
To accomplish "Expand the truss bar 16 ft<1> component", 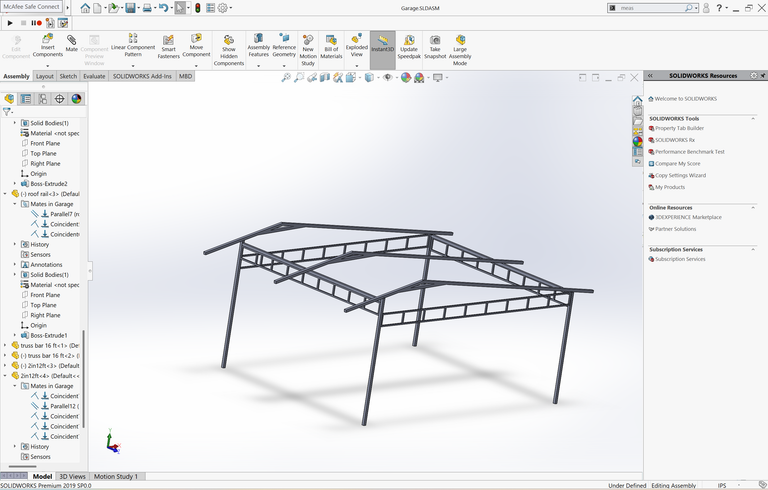I will 5,345.
